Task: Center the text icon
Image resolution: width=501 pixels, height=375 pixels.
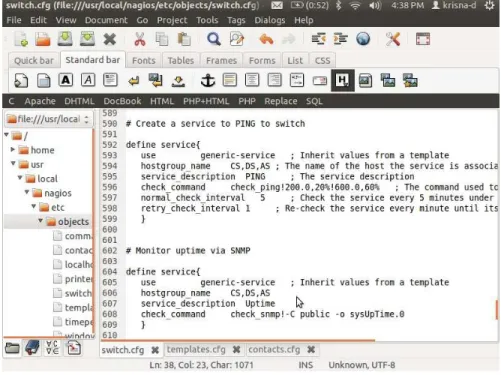Action: point(252,80)
